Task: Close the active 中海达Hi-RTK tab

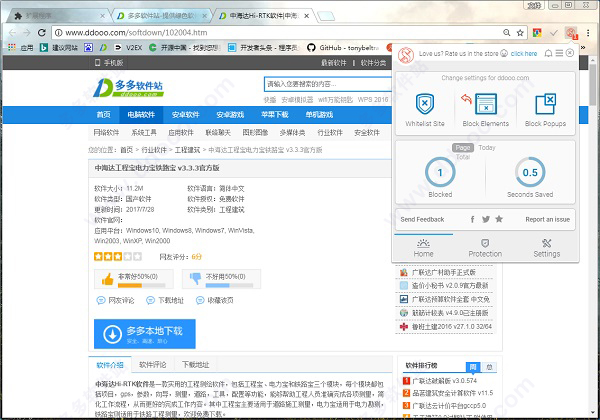Action: coord(307,16)
